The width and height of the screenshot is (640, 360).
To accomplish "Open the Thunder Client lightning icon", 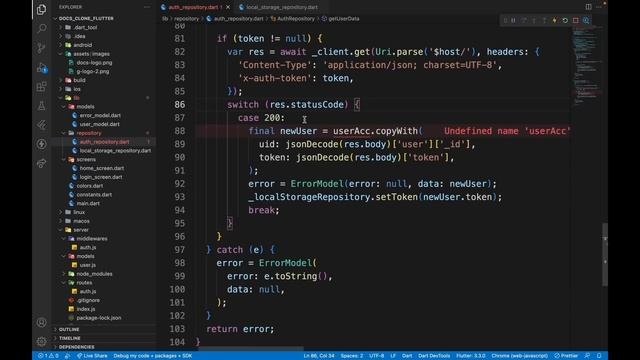I will tap(41, 144).
